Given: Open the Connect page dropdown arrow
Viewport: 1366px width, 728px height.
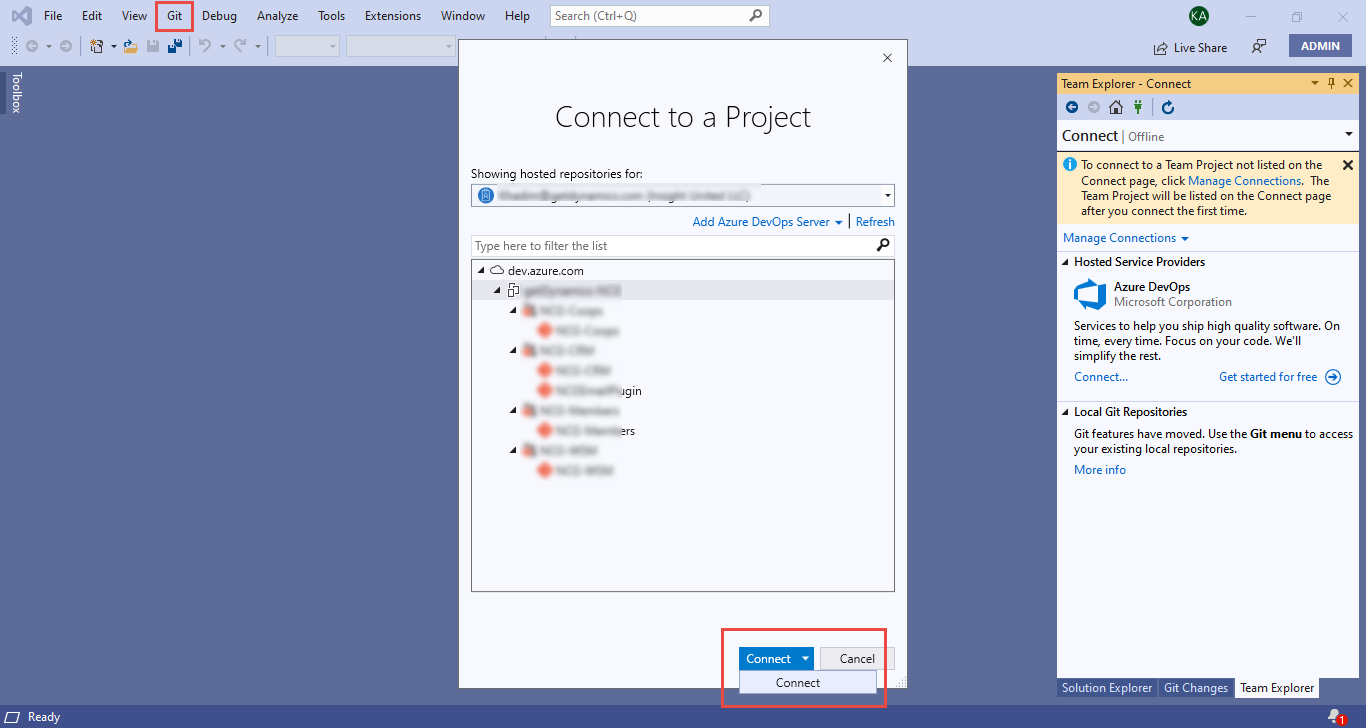Looking at the screenshot, I should 1348,135.
